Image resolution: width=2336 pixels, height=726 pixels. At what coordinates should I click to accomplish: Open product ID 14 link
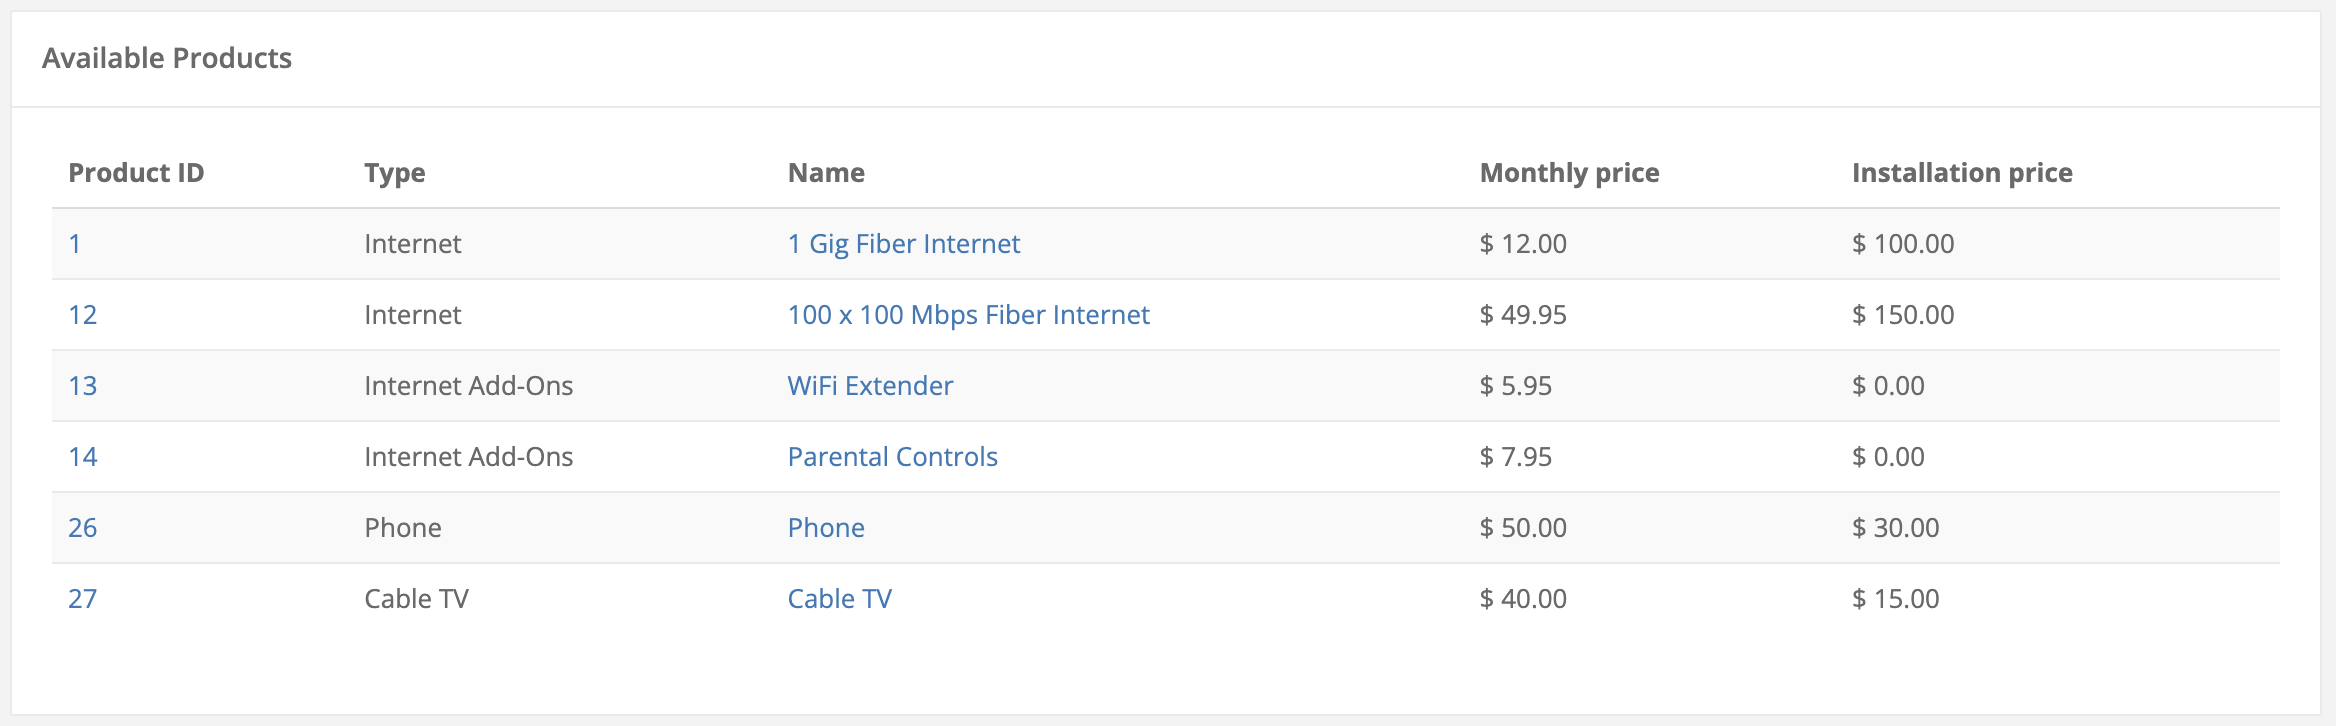coord(82,457)
